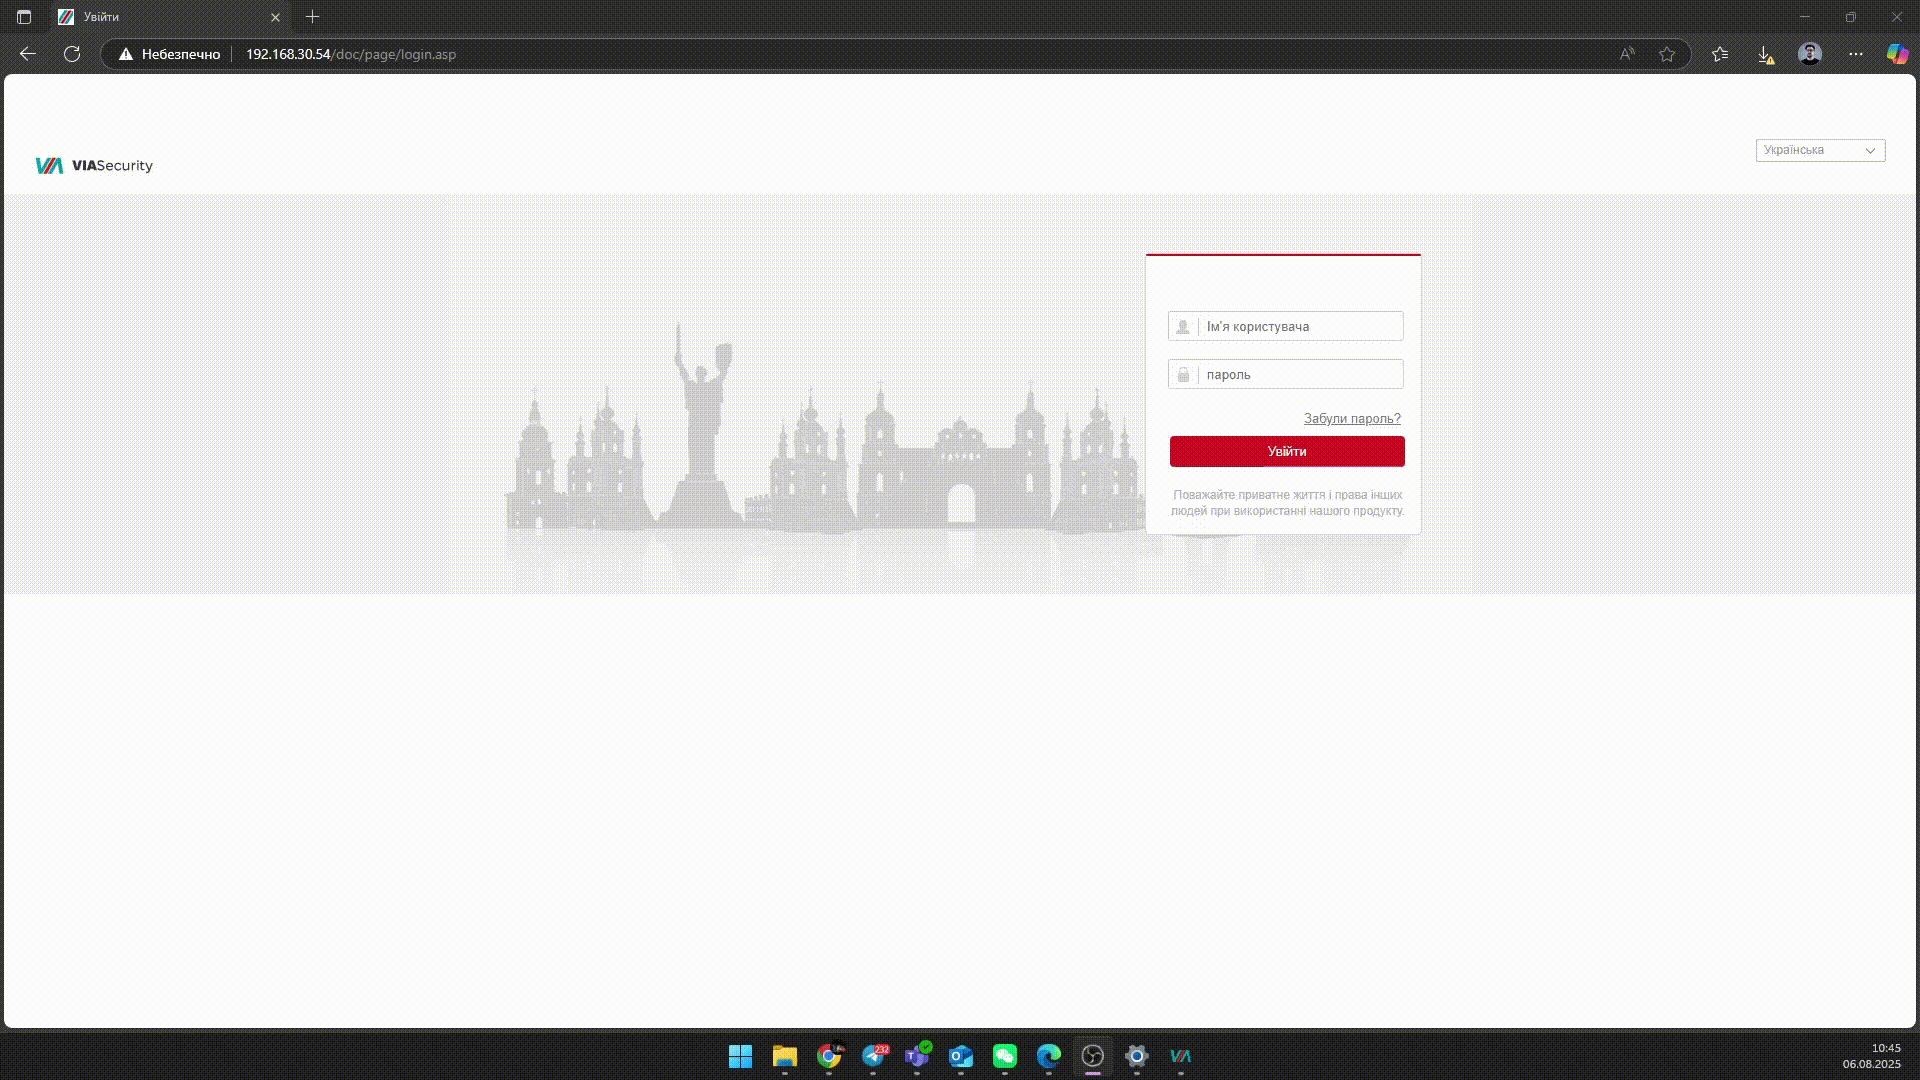Open the browser Downloads icon
The image size is (1920, 1080).
click(1765, 54)
